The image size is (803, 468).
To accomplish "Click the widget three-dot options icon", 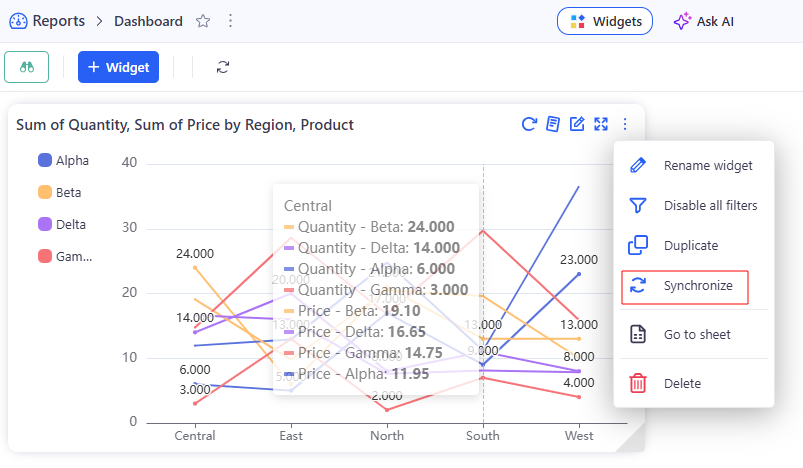I will (626, 124).
